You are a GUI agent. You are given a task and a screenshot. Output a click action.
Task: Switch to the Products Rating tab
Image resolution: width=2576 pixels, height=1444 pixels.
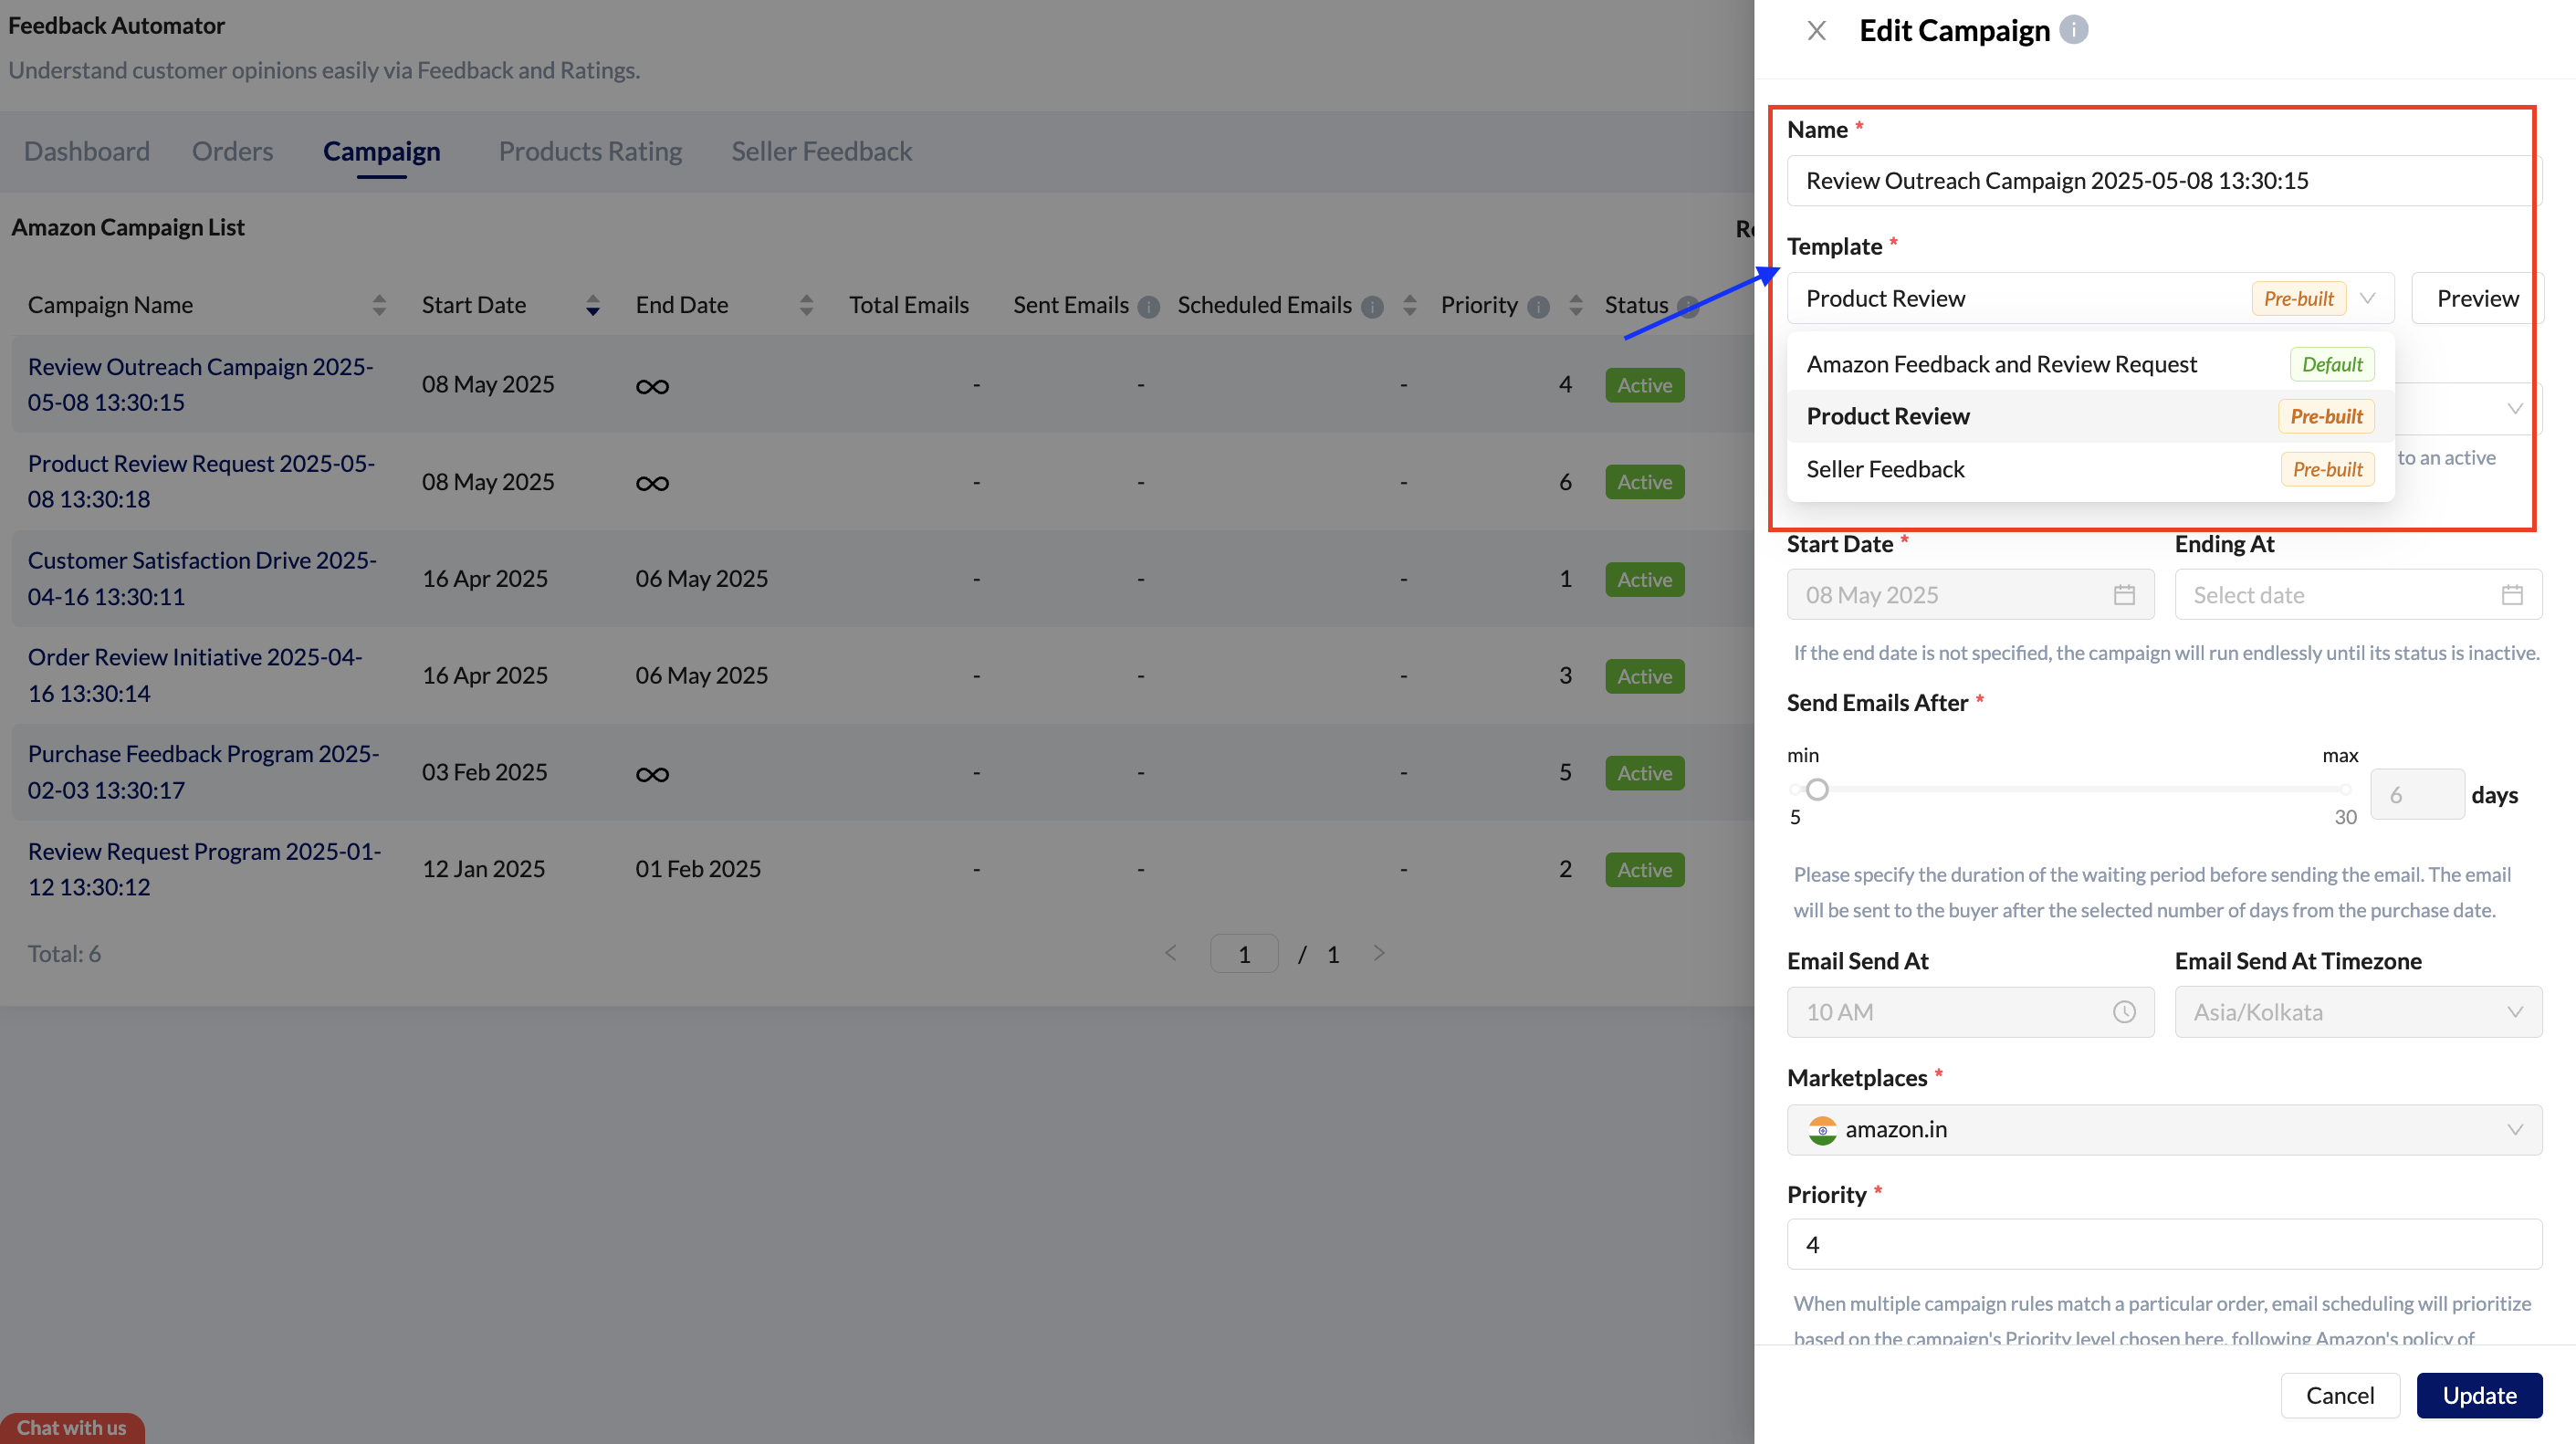click(590, 151)
